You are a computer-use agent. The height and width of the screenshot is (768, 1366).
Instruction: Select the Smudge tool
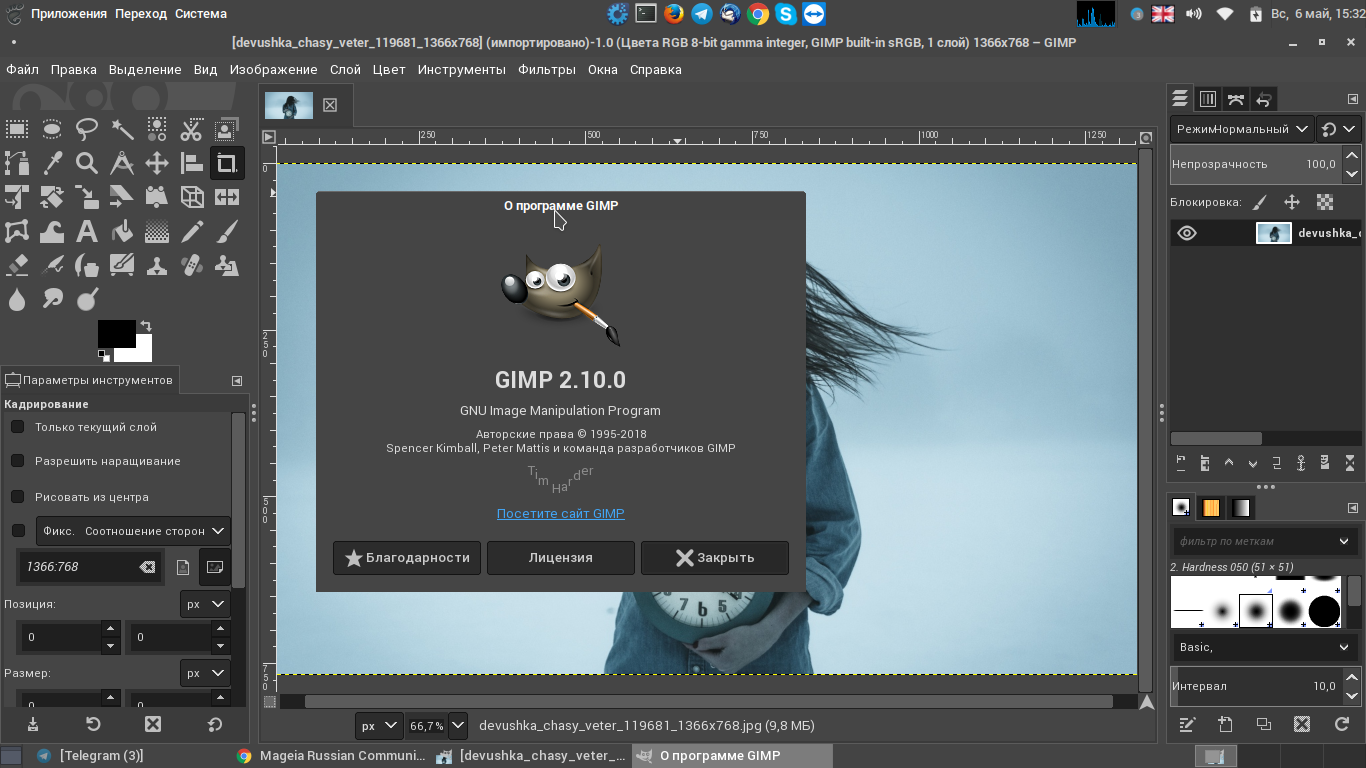pos(52,299)
